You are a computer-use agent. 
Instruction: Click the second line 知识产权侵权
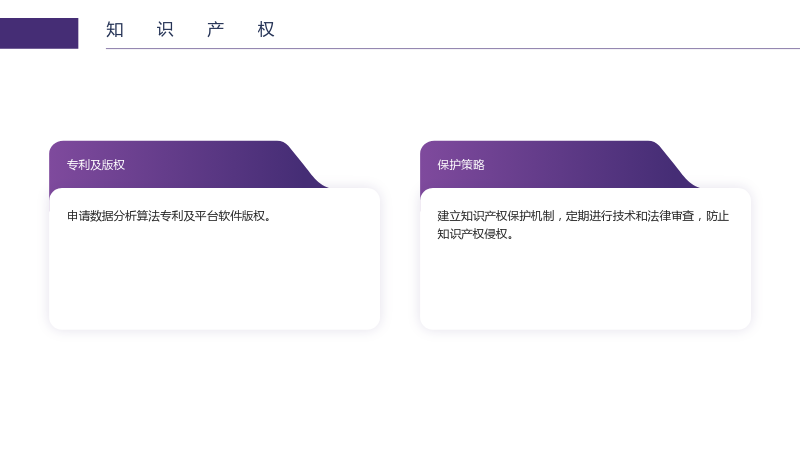click(472, 234)
